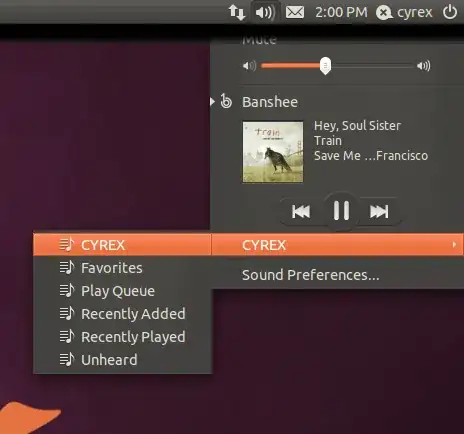
Task: Click the running-app triangle beside Banshee
Action: 213,102
